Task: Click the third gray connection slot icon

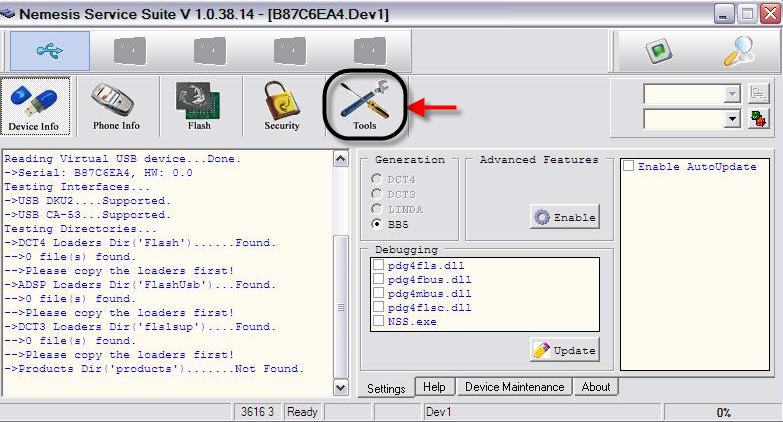Action: (x=210, y=51)
